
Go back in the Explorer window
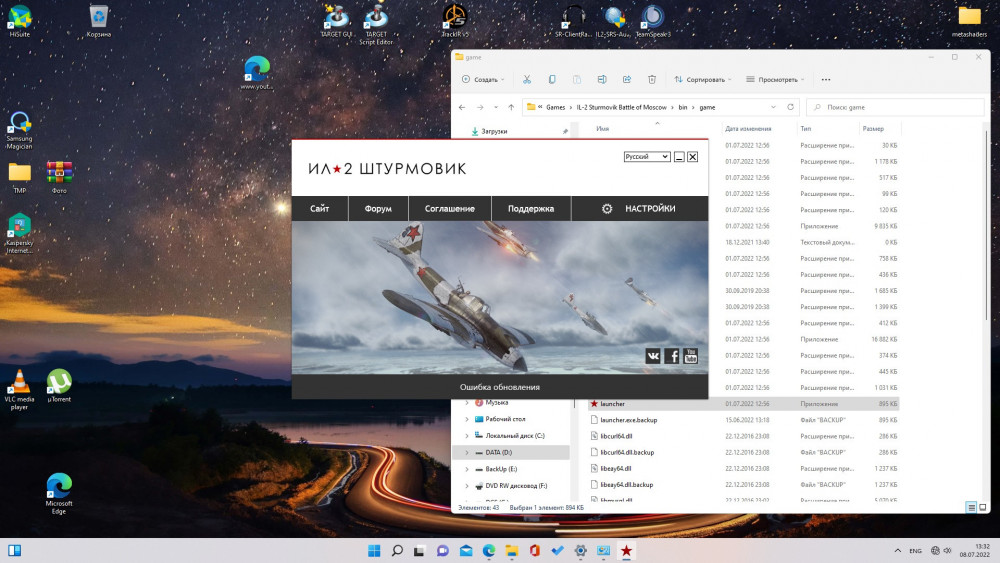462,107
